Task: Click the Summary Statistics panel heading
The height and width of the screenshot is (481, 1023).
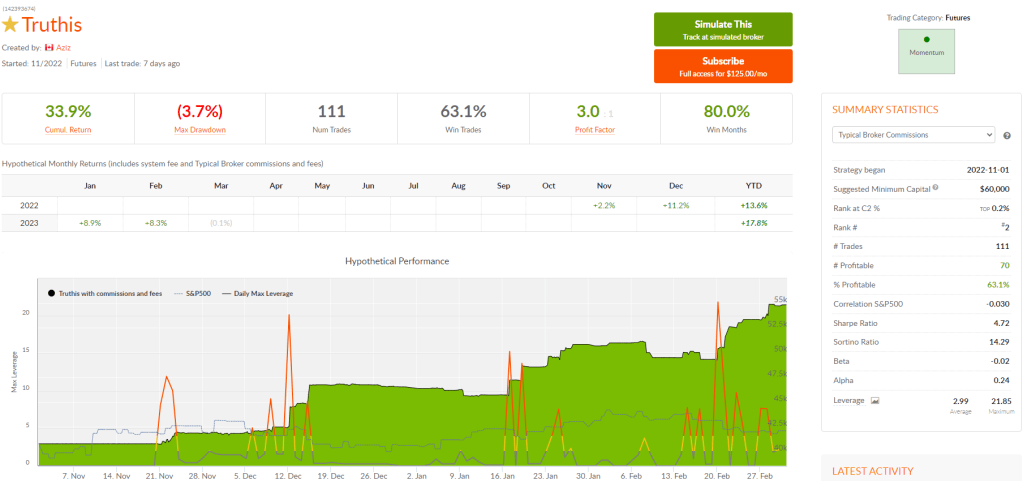Action: point(885,109)
